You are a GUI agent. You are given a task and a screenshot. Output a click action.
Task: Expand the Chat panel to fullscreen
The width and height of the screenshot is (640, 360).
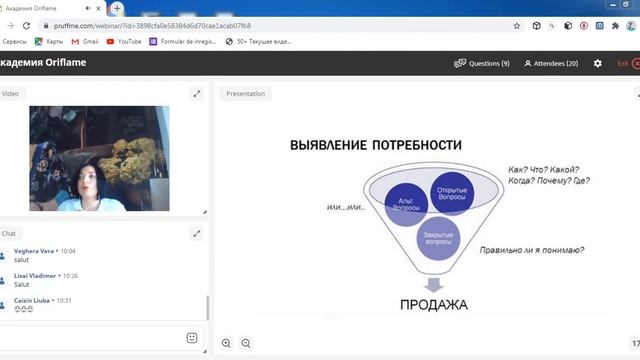pos(197,233)
